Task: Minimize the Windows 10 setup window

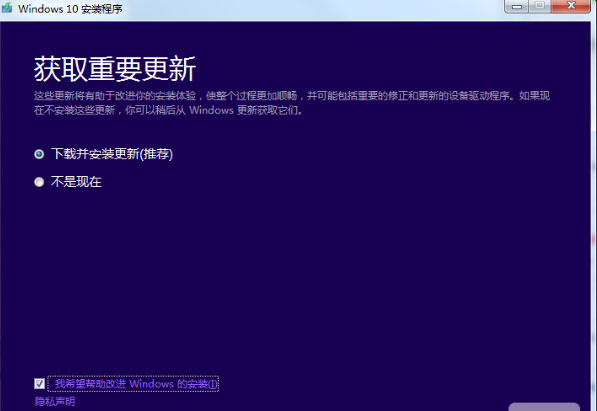Action: coord(517,6)
